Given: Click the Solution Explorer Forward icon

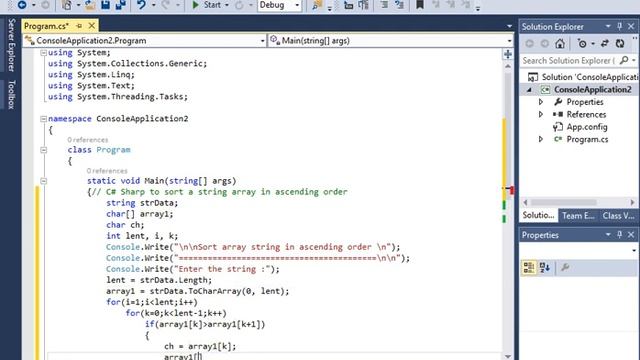Looking at the screenshot, I should [x=544, y=43].
